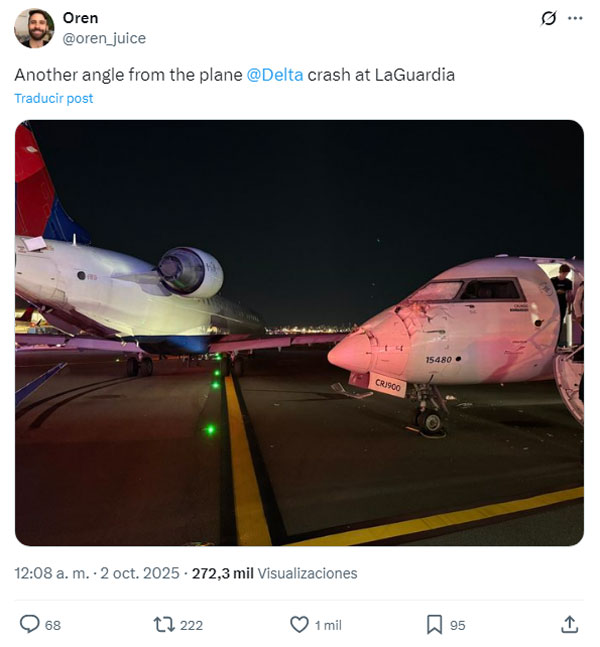Screen dimensions: 600x647
Task: Like the post with the heart icon
Action: [x=299, y=624]
